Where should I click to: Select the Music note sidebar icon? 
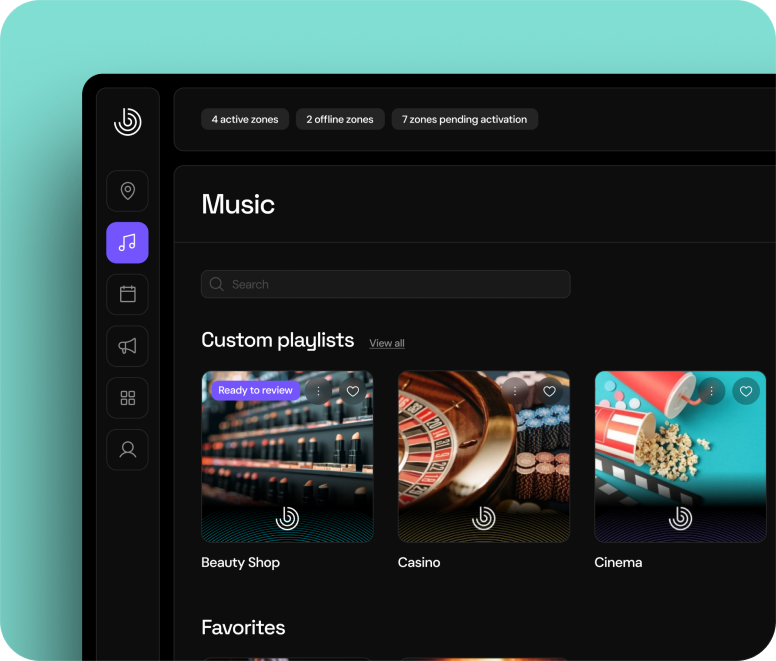(x=128, y=242)
